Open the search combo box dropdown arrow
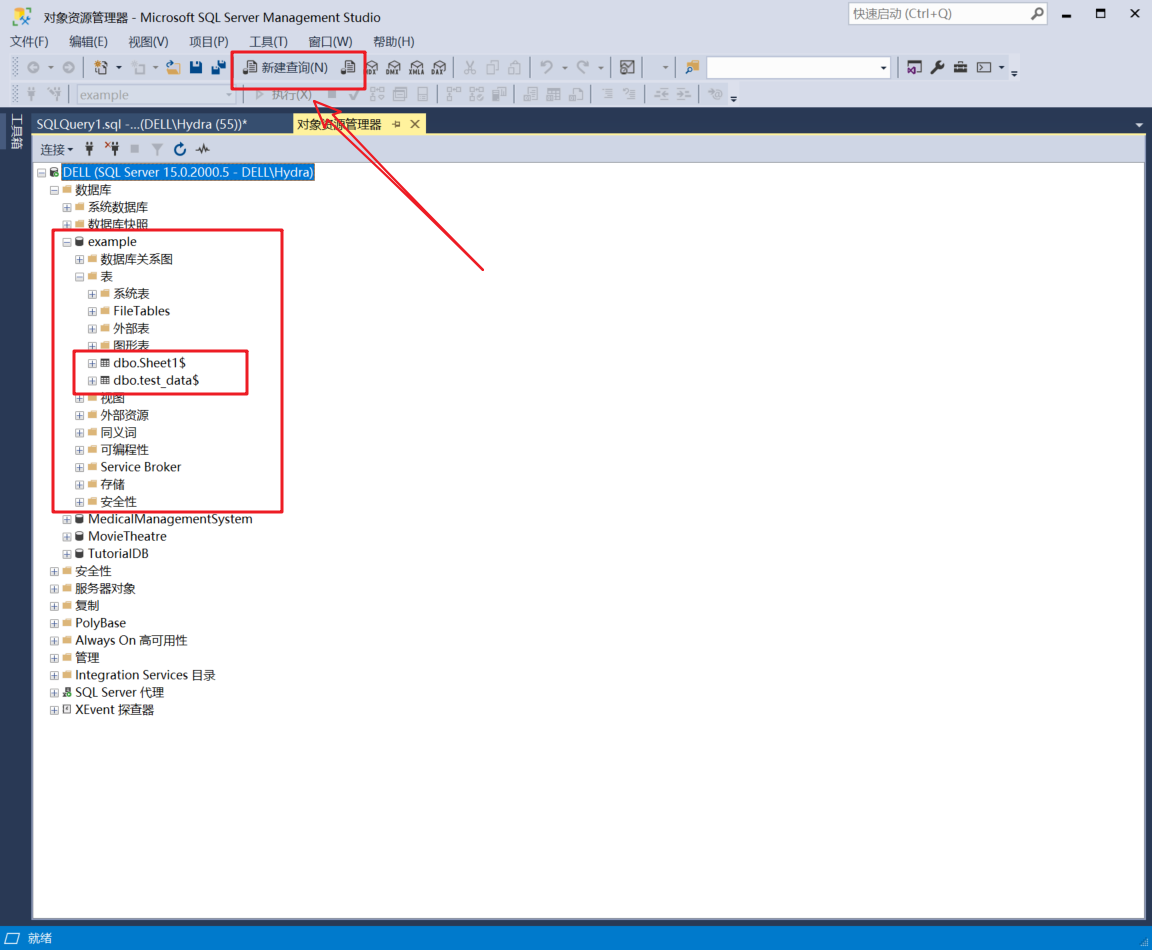 883,68
